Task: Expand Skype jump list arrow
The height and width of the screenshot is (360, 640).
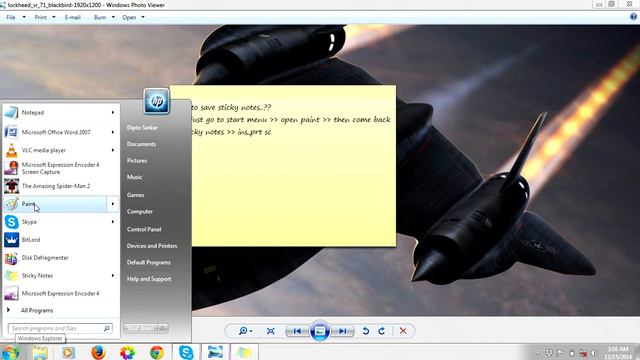Action: tap(113, 222)
